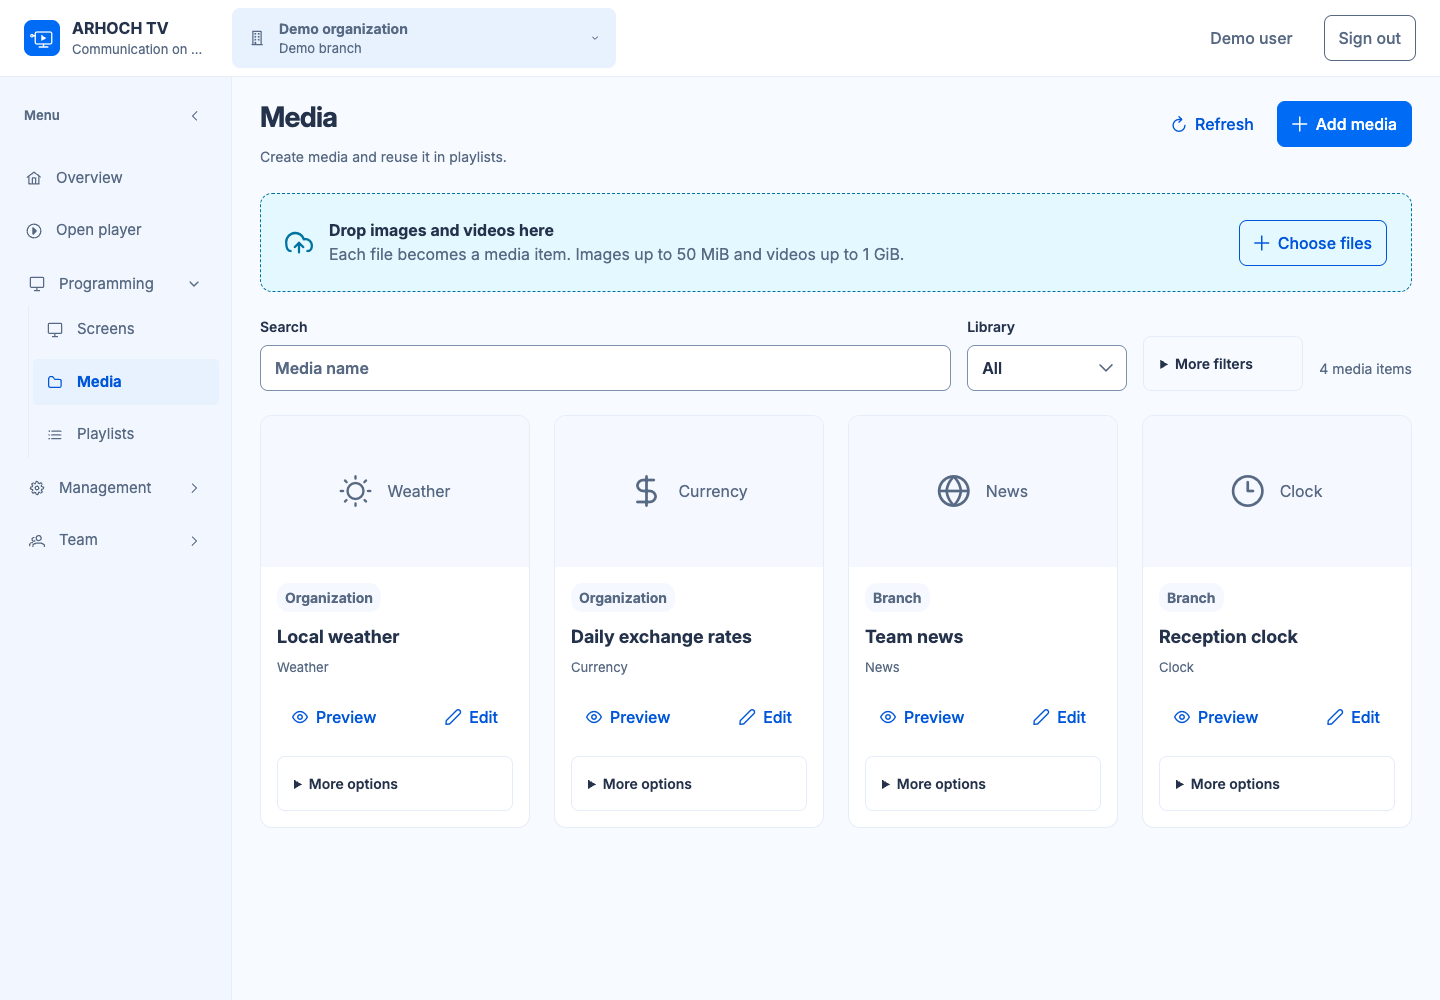Click the "4 media items" count text

tap(1365, 369)
